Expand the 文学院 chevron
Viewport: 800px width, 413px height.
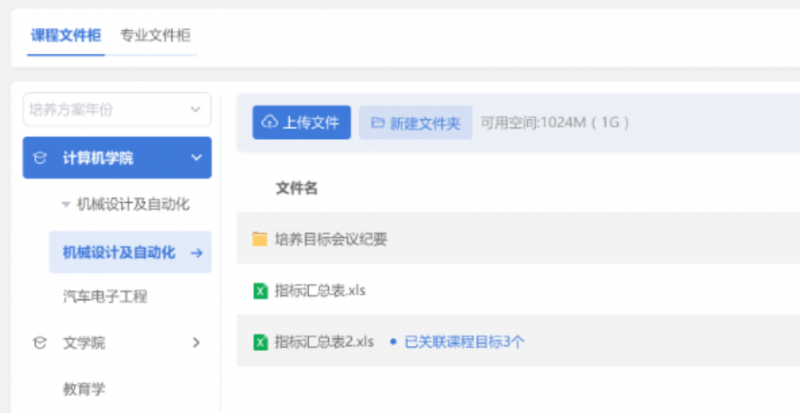(x=196, y=343)
